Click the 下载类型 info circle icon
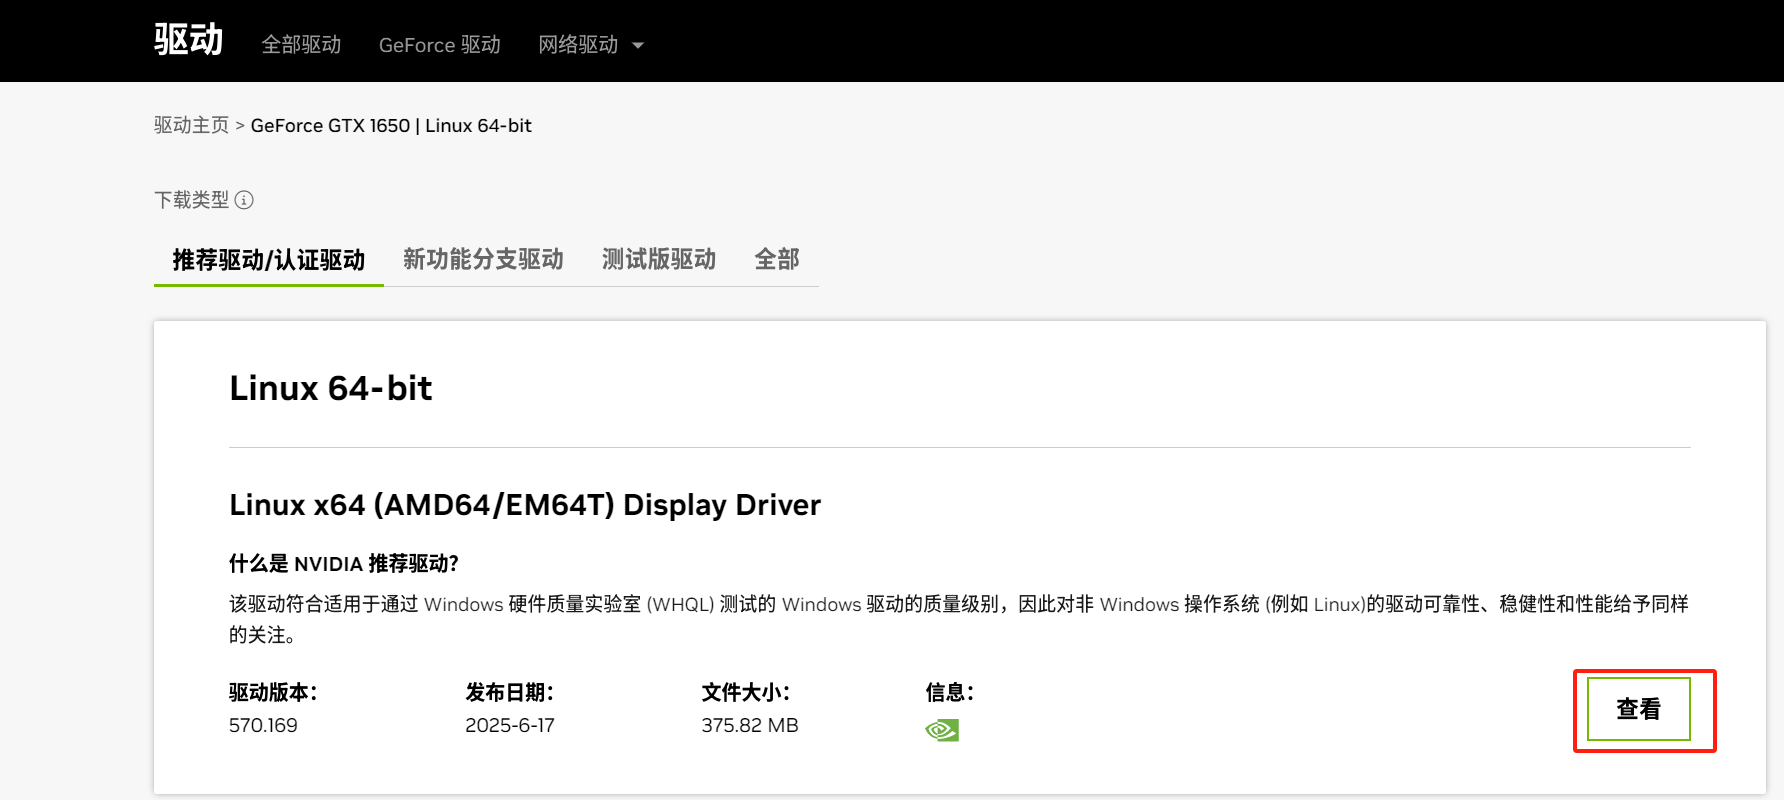Viewport: 1784px width, 800px height. [x=244, y=200]
